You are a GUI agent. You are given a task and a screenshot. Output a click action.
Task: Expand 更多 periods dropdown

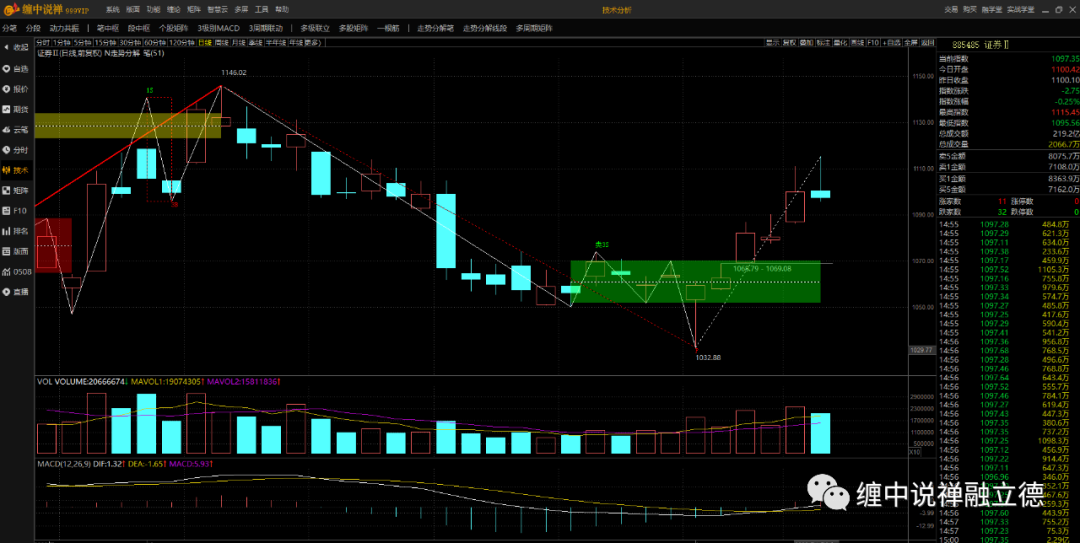tap(312, 43)
